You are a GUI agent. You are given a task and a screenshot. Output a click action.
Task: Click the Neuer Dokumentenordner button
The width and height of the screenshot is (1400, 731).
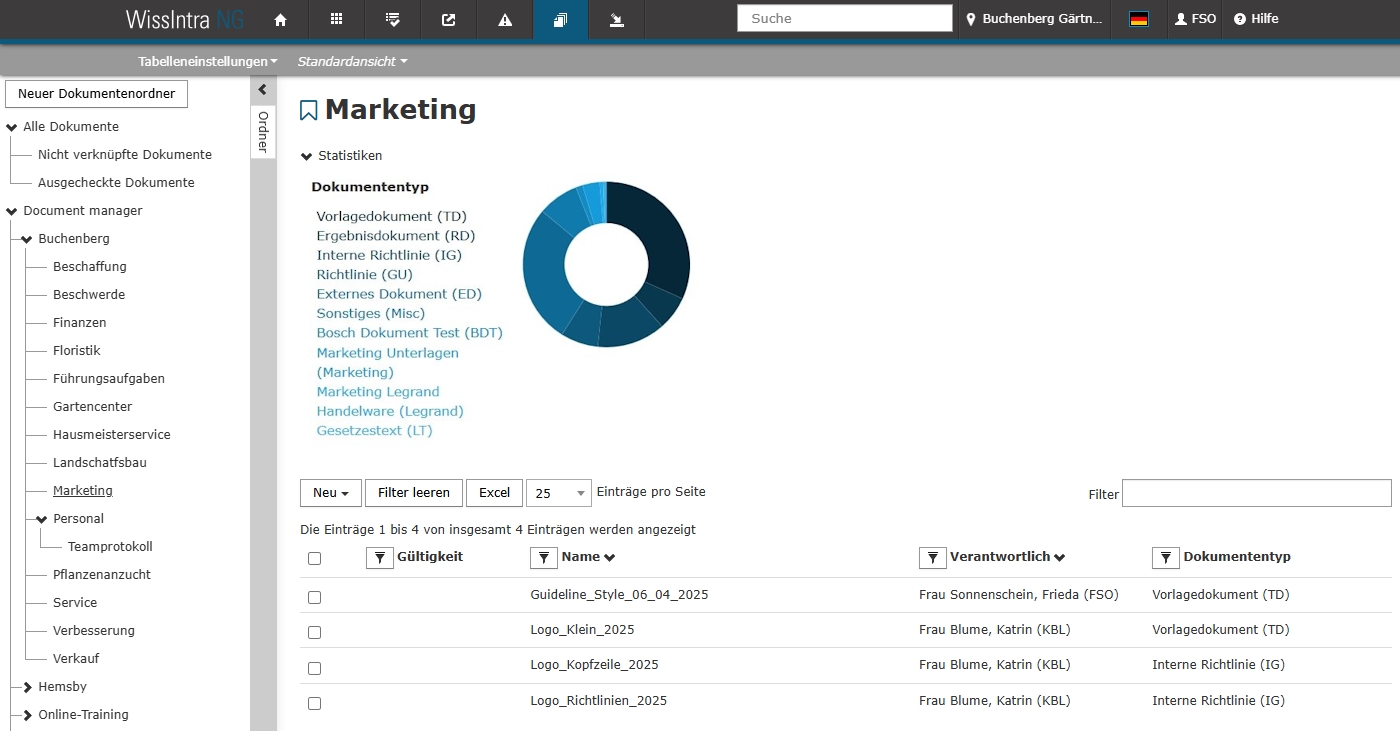tap(97, 94)
